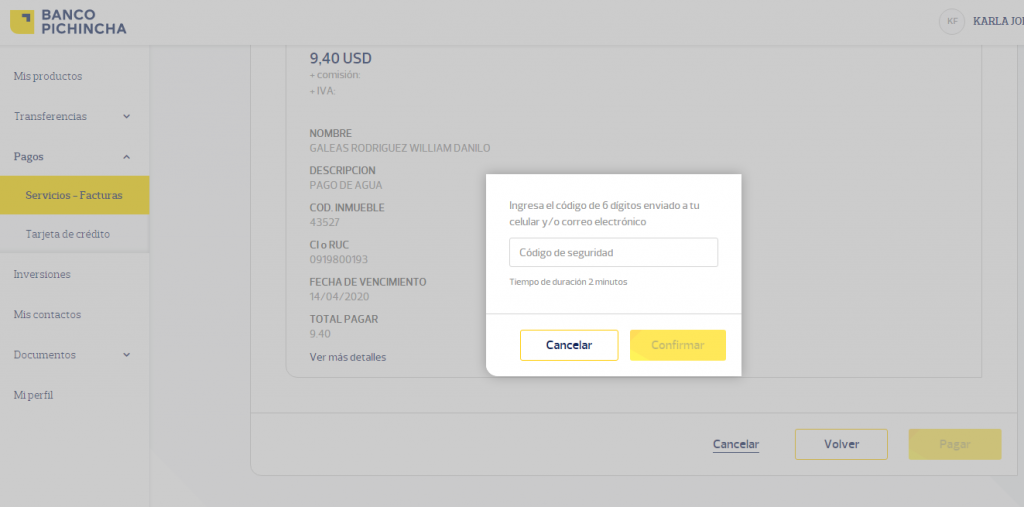Open Mis contactos in sidebar

tap(47, 314)
